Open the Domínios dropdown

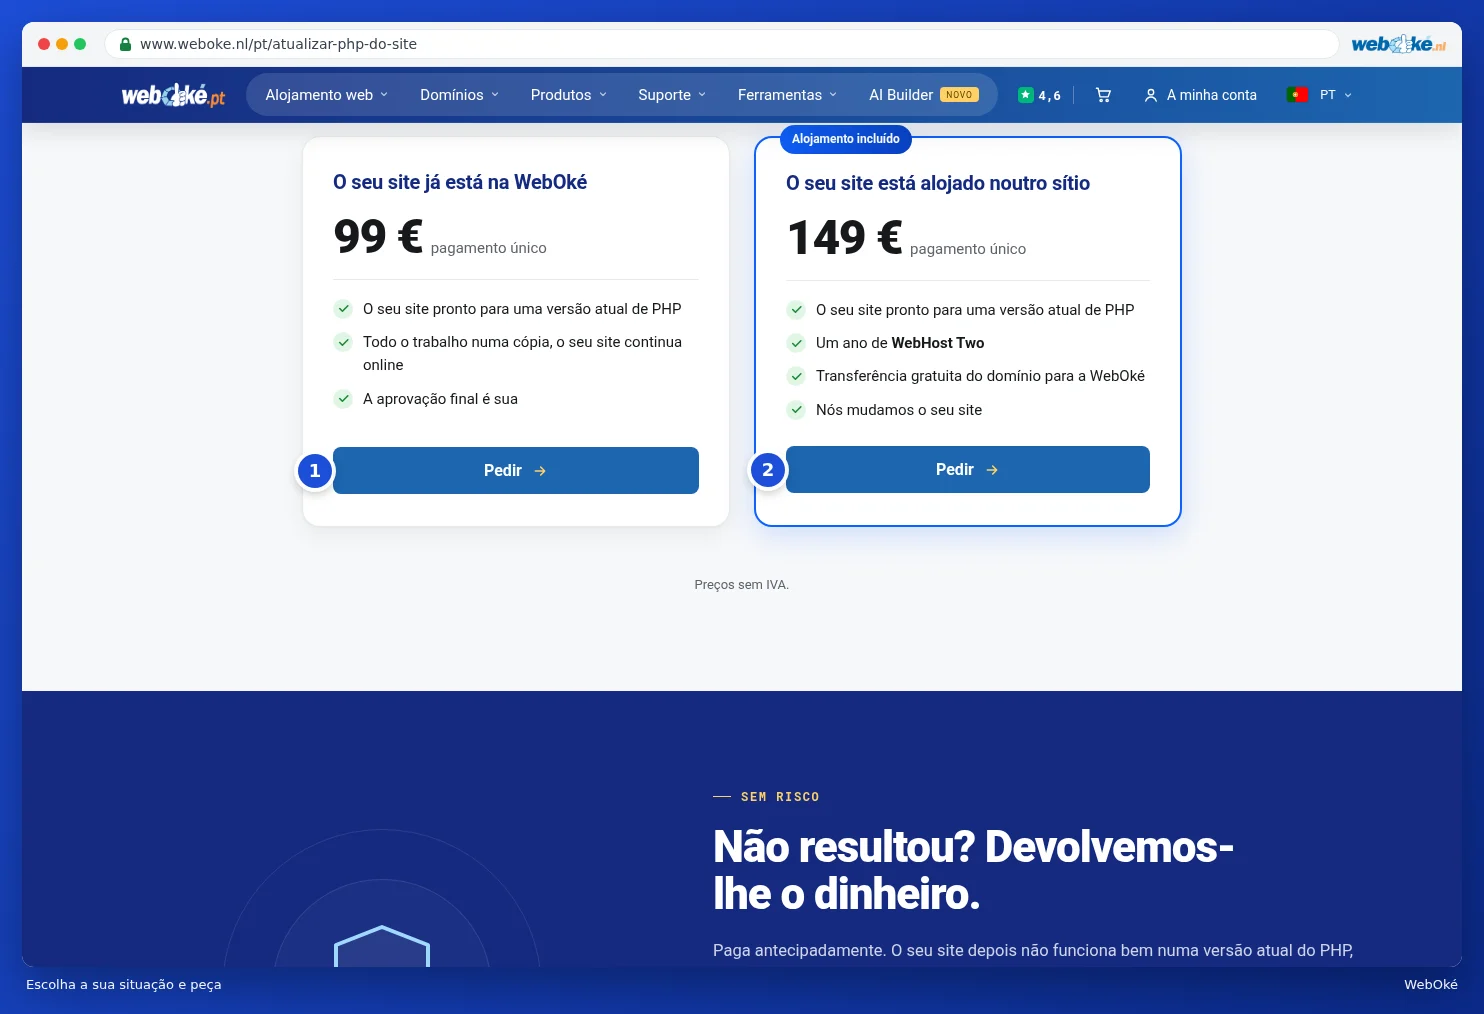tap(459, 95)
